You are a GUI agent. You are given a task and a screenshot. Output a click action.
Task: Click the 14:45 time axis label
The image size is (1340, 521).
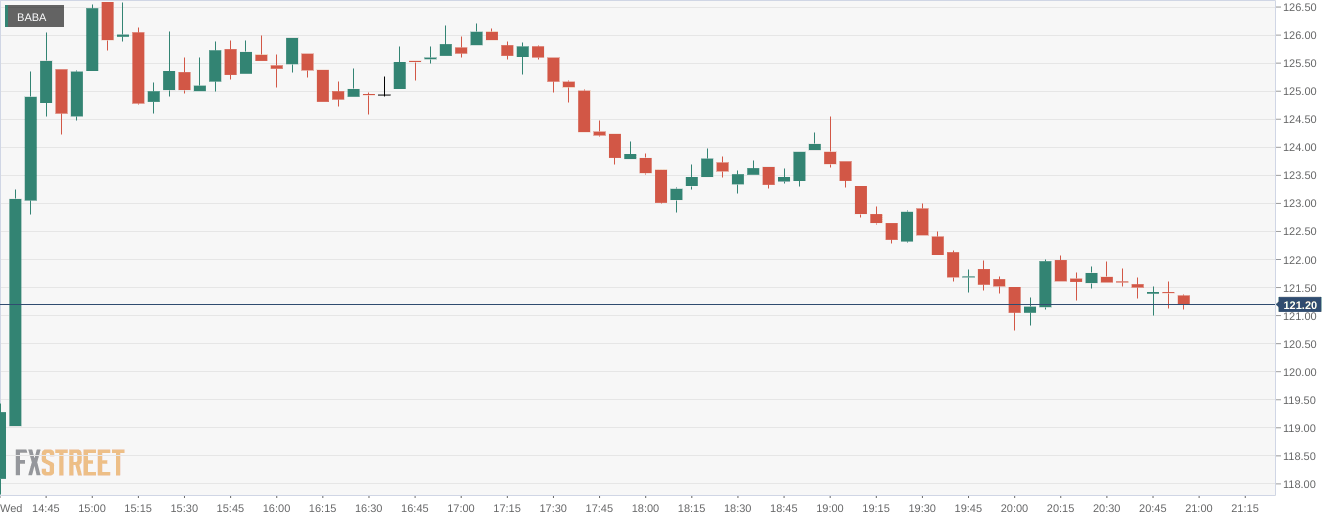point(46,508)
